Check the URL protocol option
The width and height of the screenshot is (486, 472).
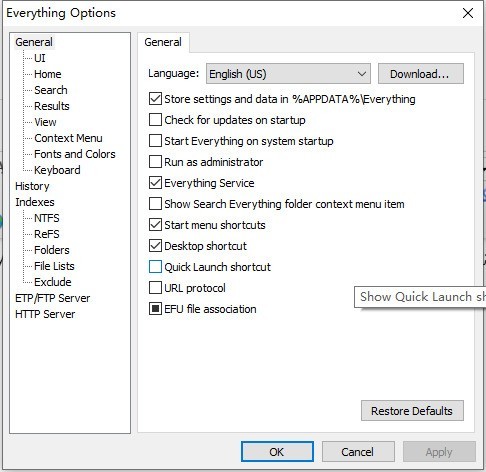[155, 288]
